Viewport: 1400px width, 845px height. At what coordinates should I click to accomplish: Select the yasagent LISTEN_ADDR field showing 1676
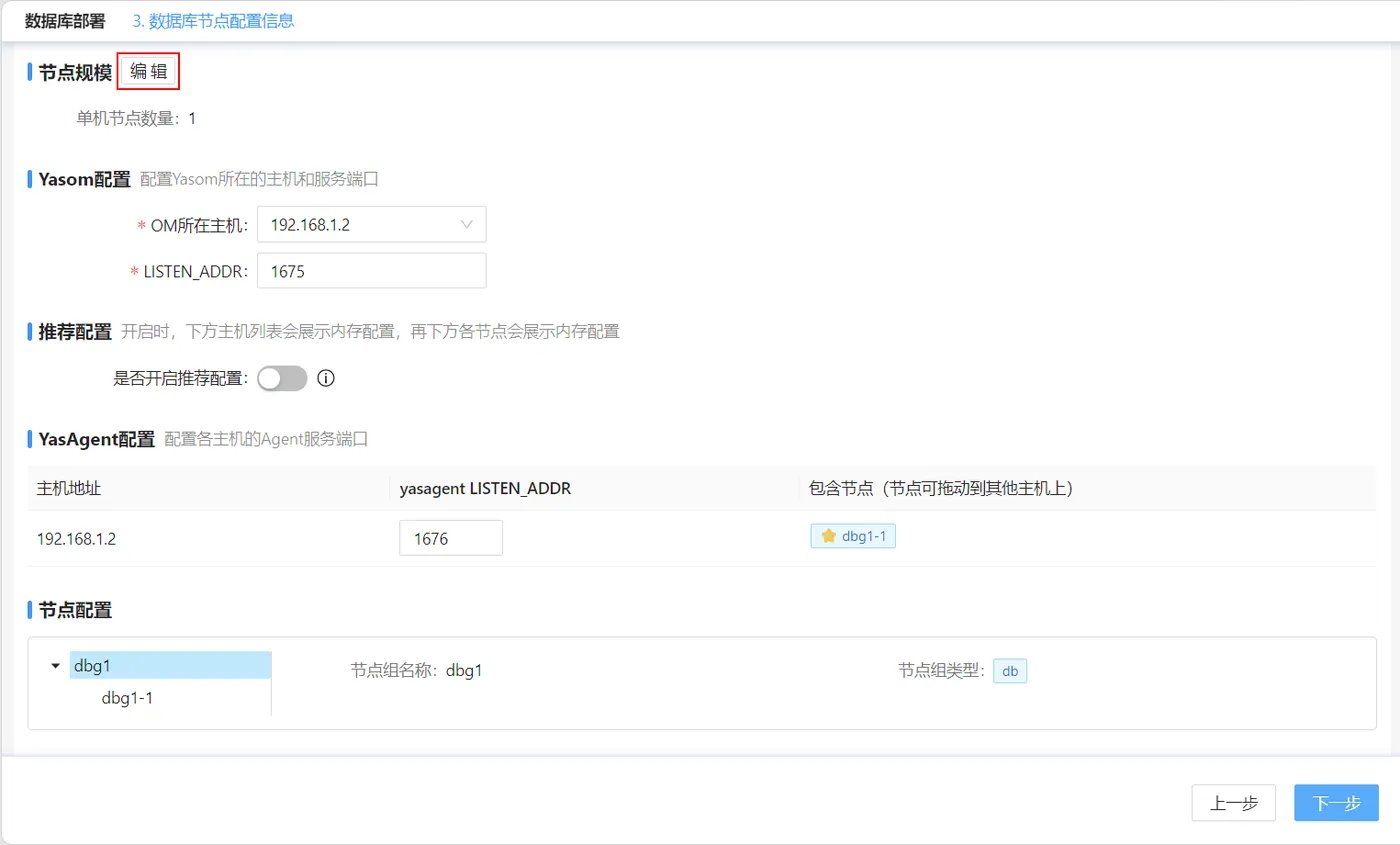tap(449, 536)
